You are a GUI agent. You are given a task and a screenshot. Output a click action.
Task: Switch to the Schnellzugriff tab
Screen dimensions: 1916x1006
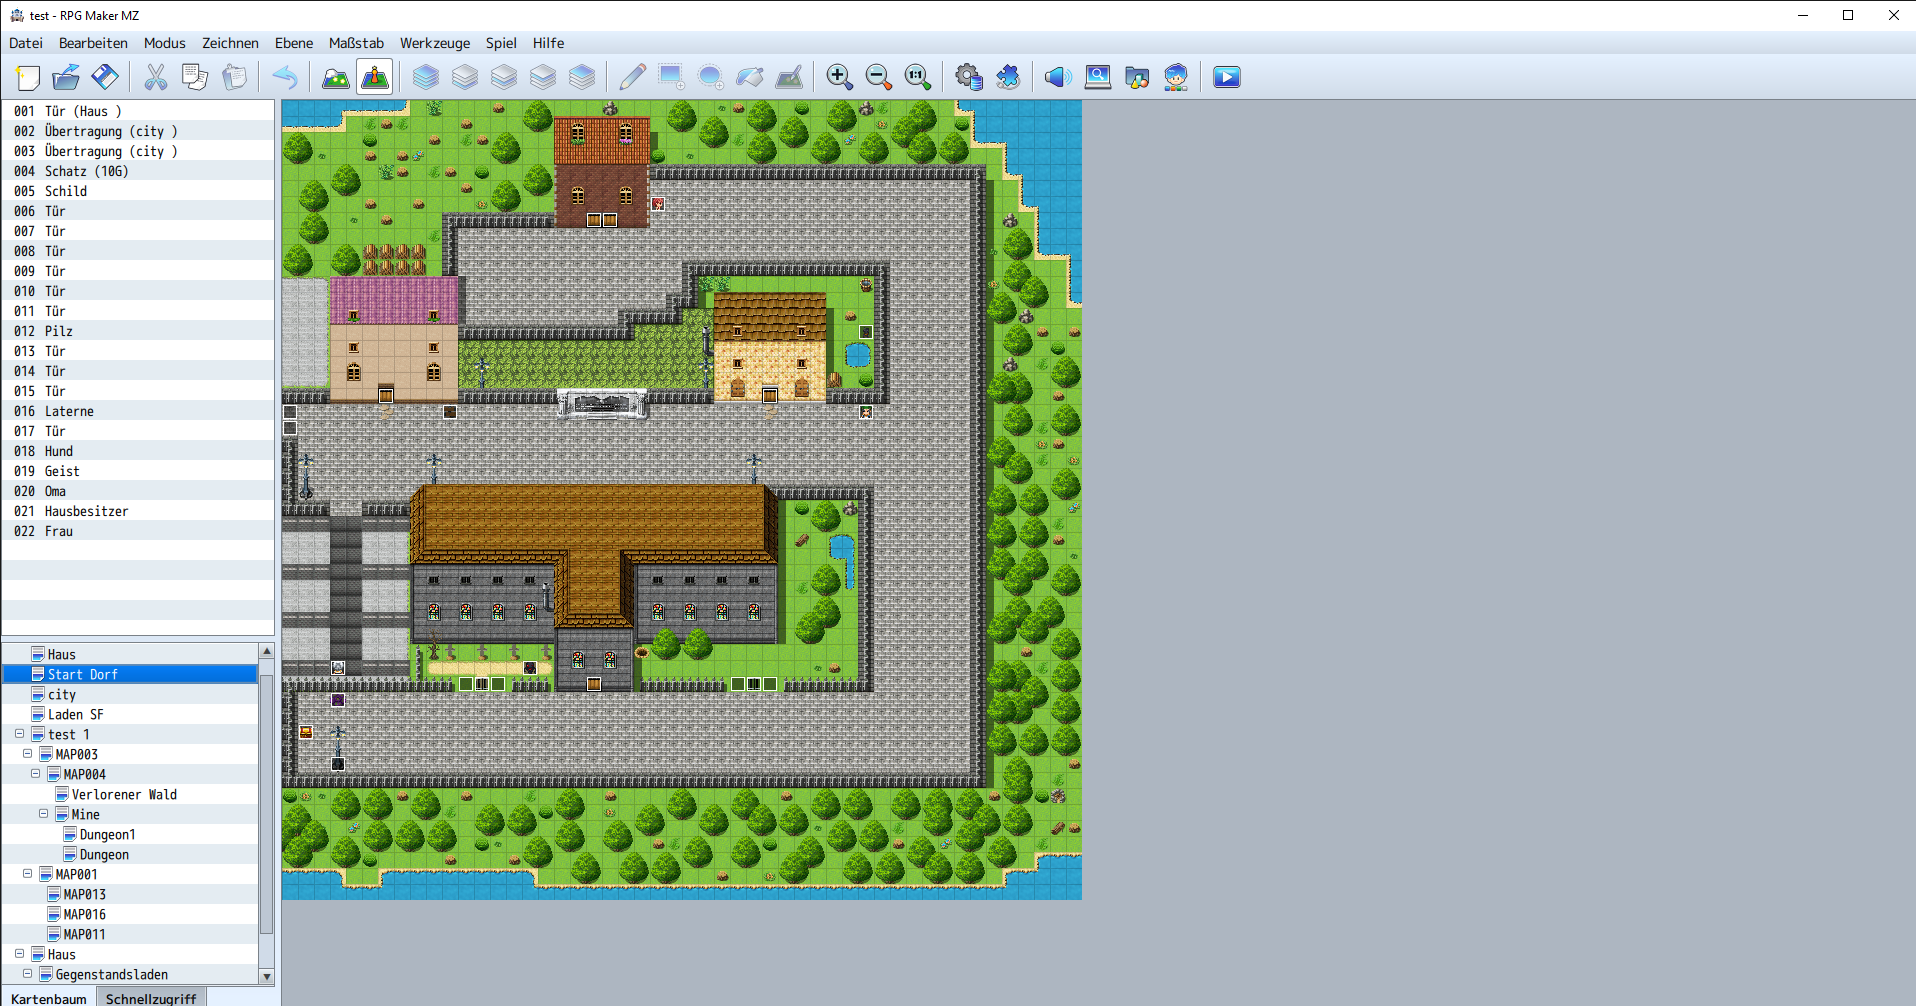pos(151,998)
